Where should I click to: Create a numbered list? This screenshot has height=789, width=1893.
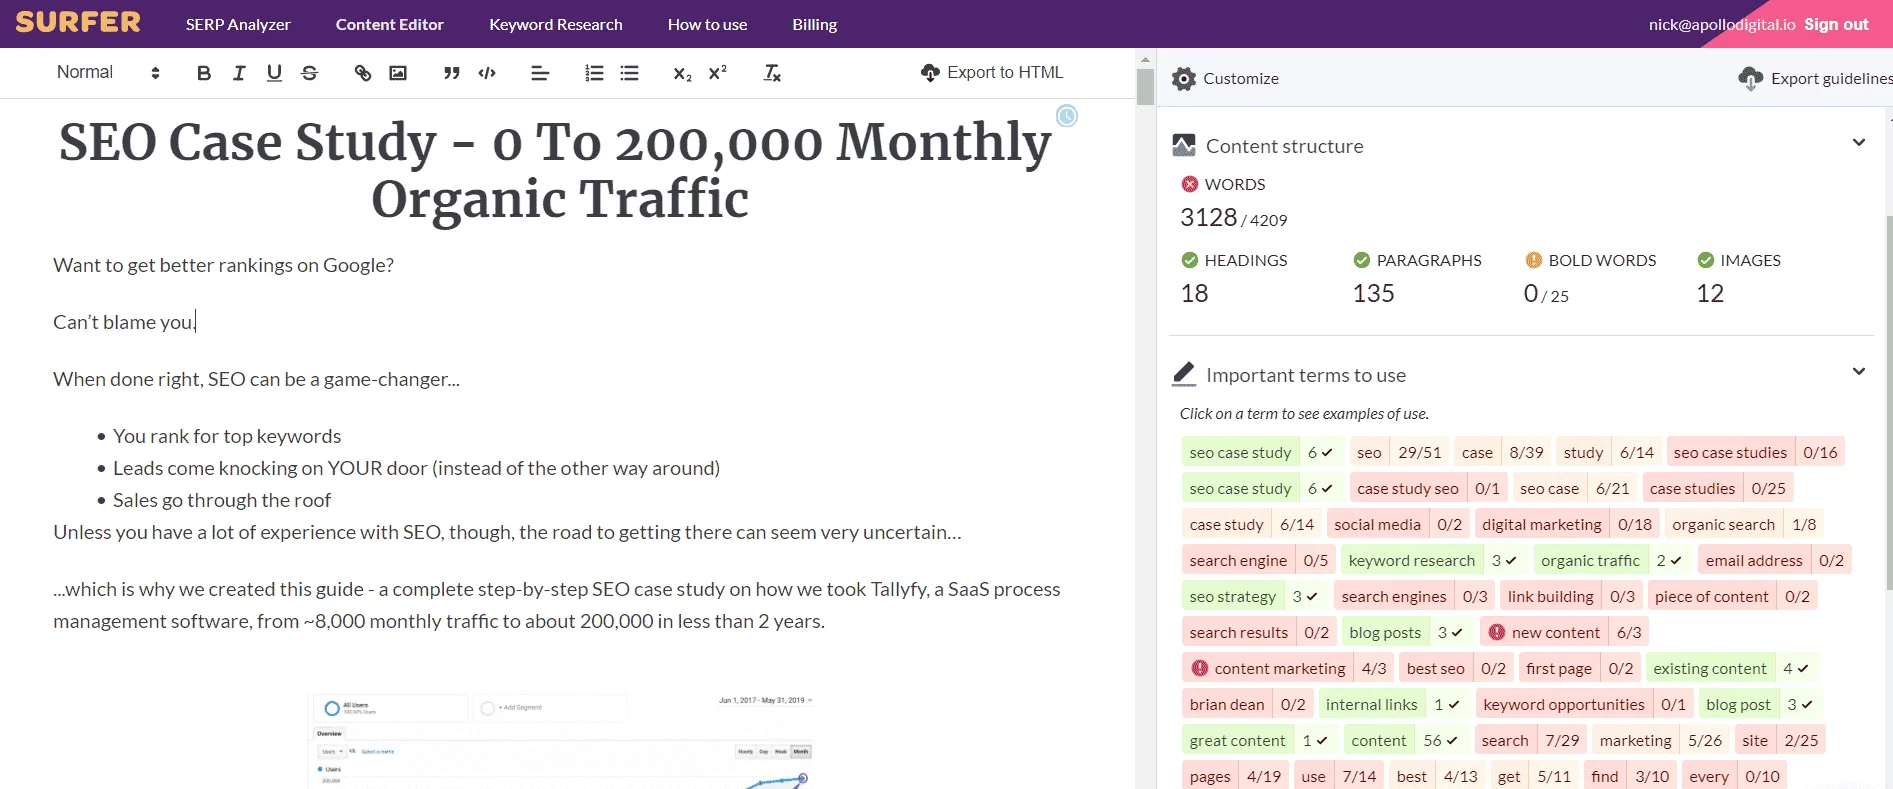(594, 73)
